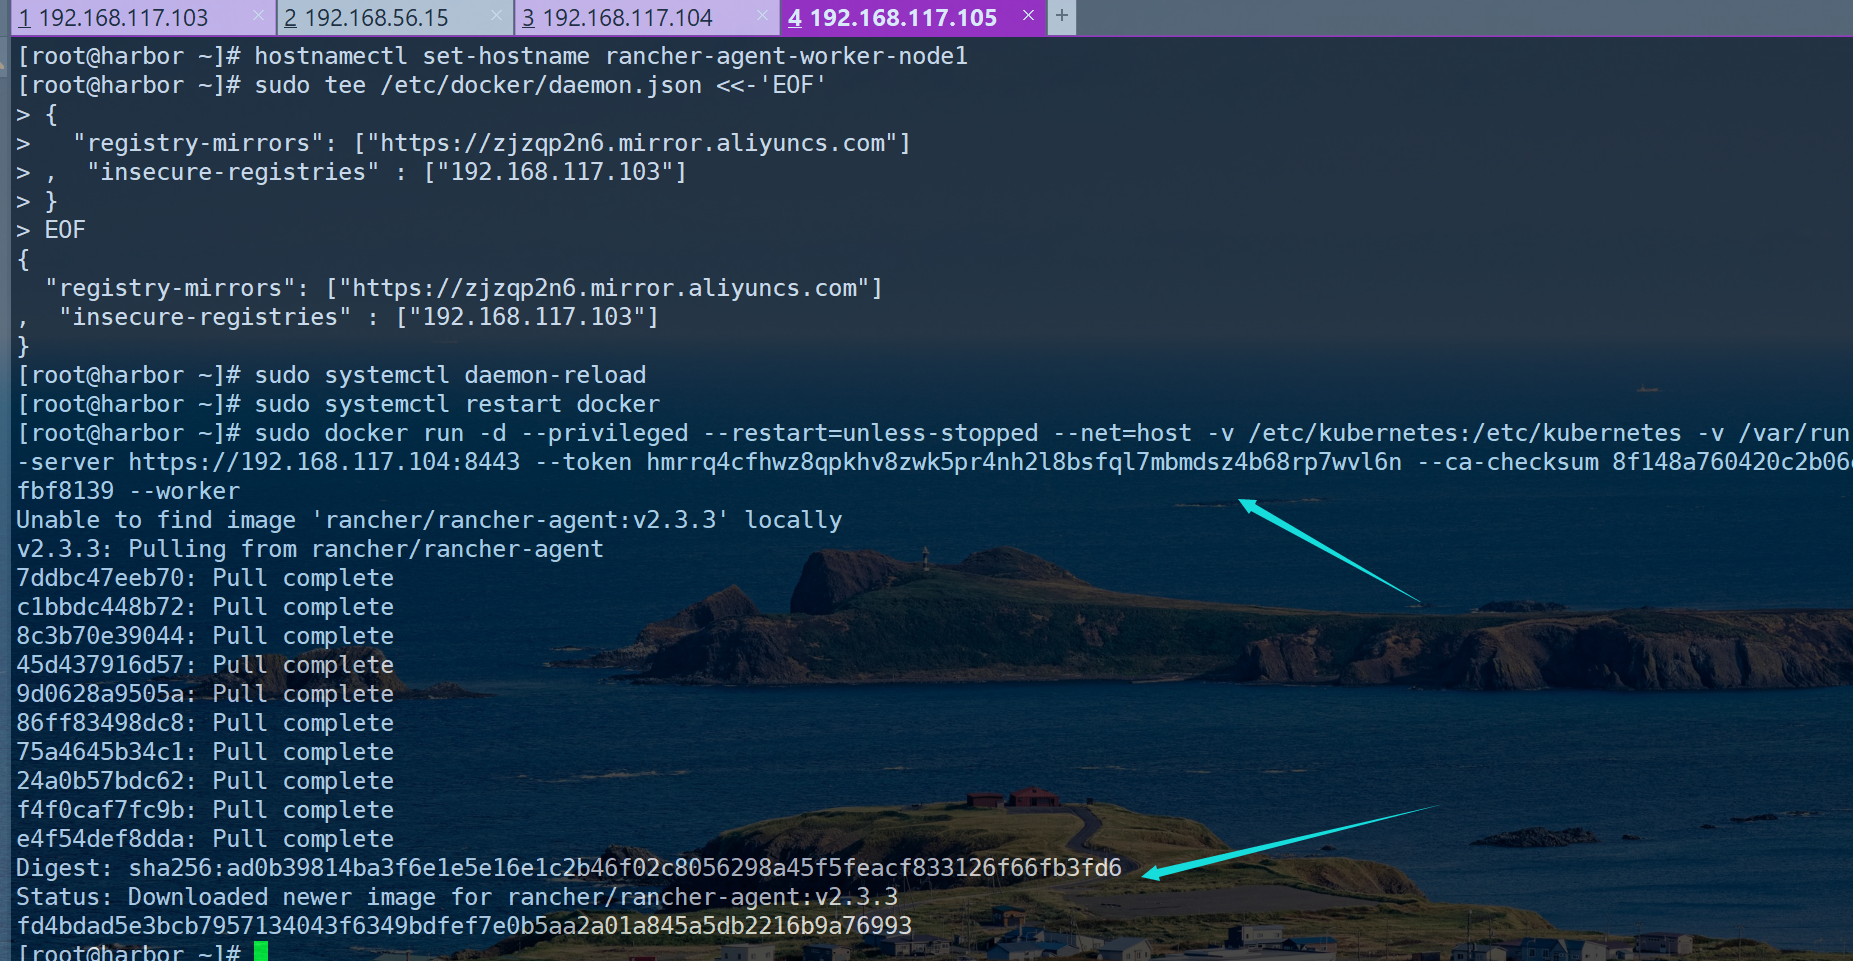Viewport: 1853px width, 961px height.
Task: Close the 192.168.117.103 tab
Action: click(x=258, y=16)
